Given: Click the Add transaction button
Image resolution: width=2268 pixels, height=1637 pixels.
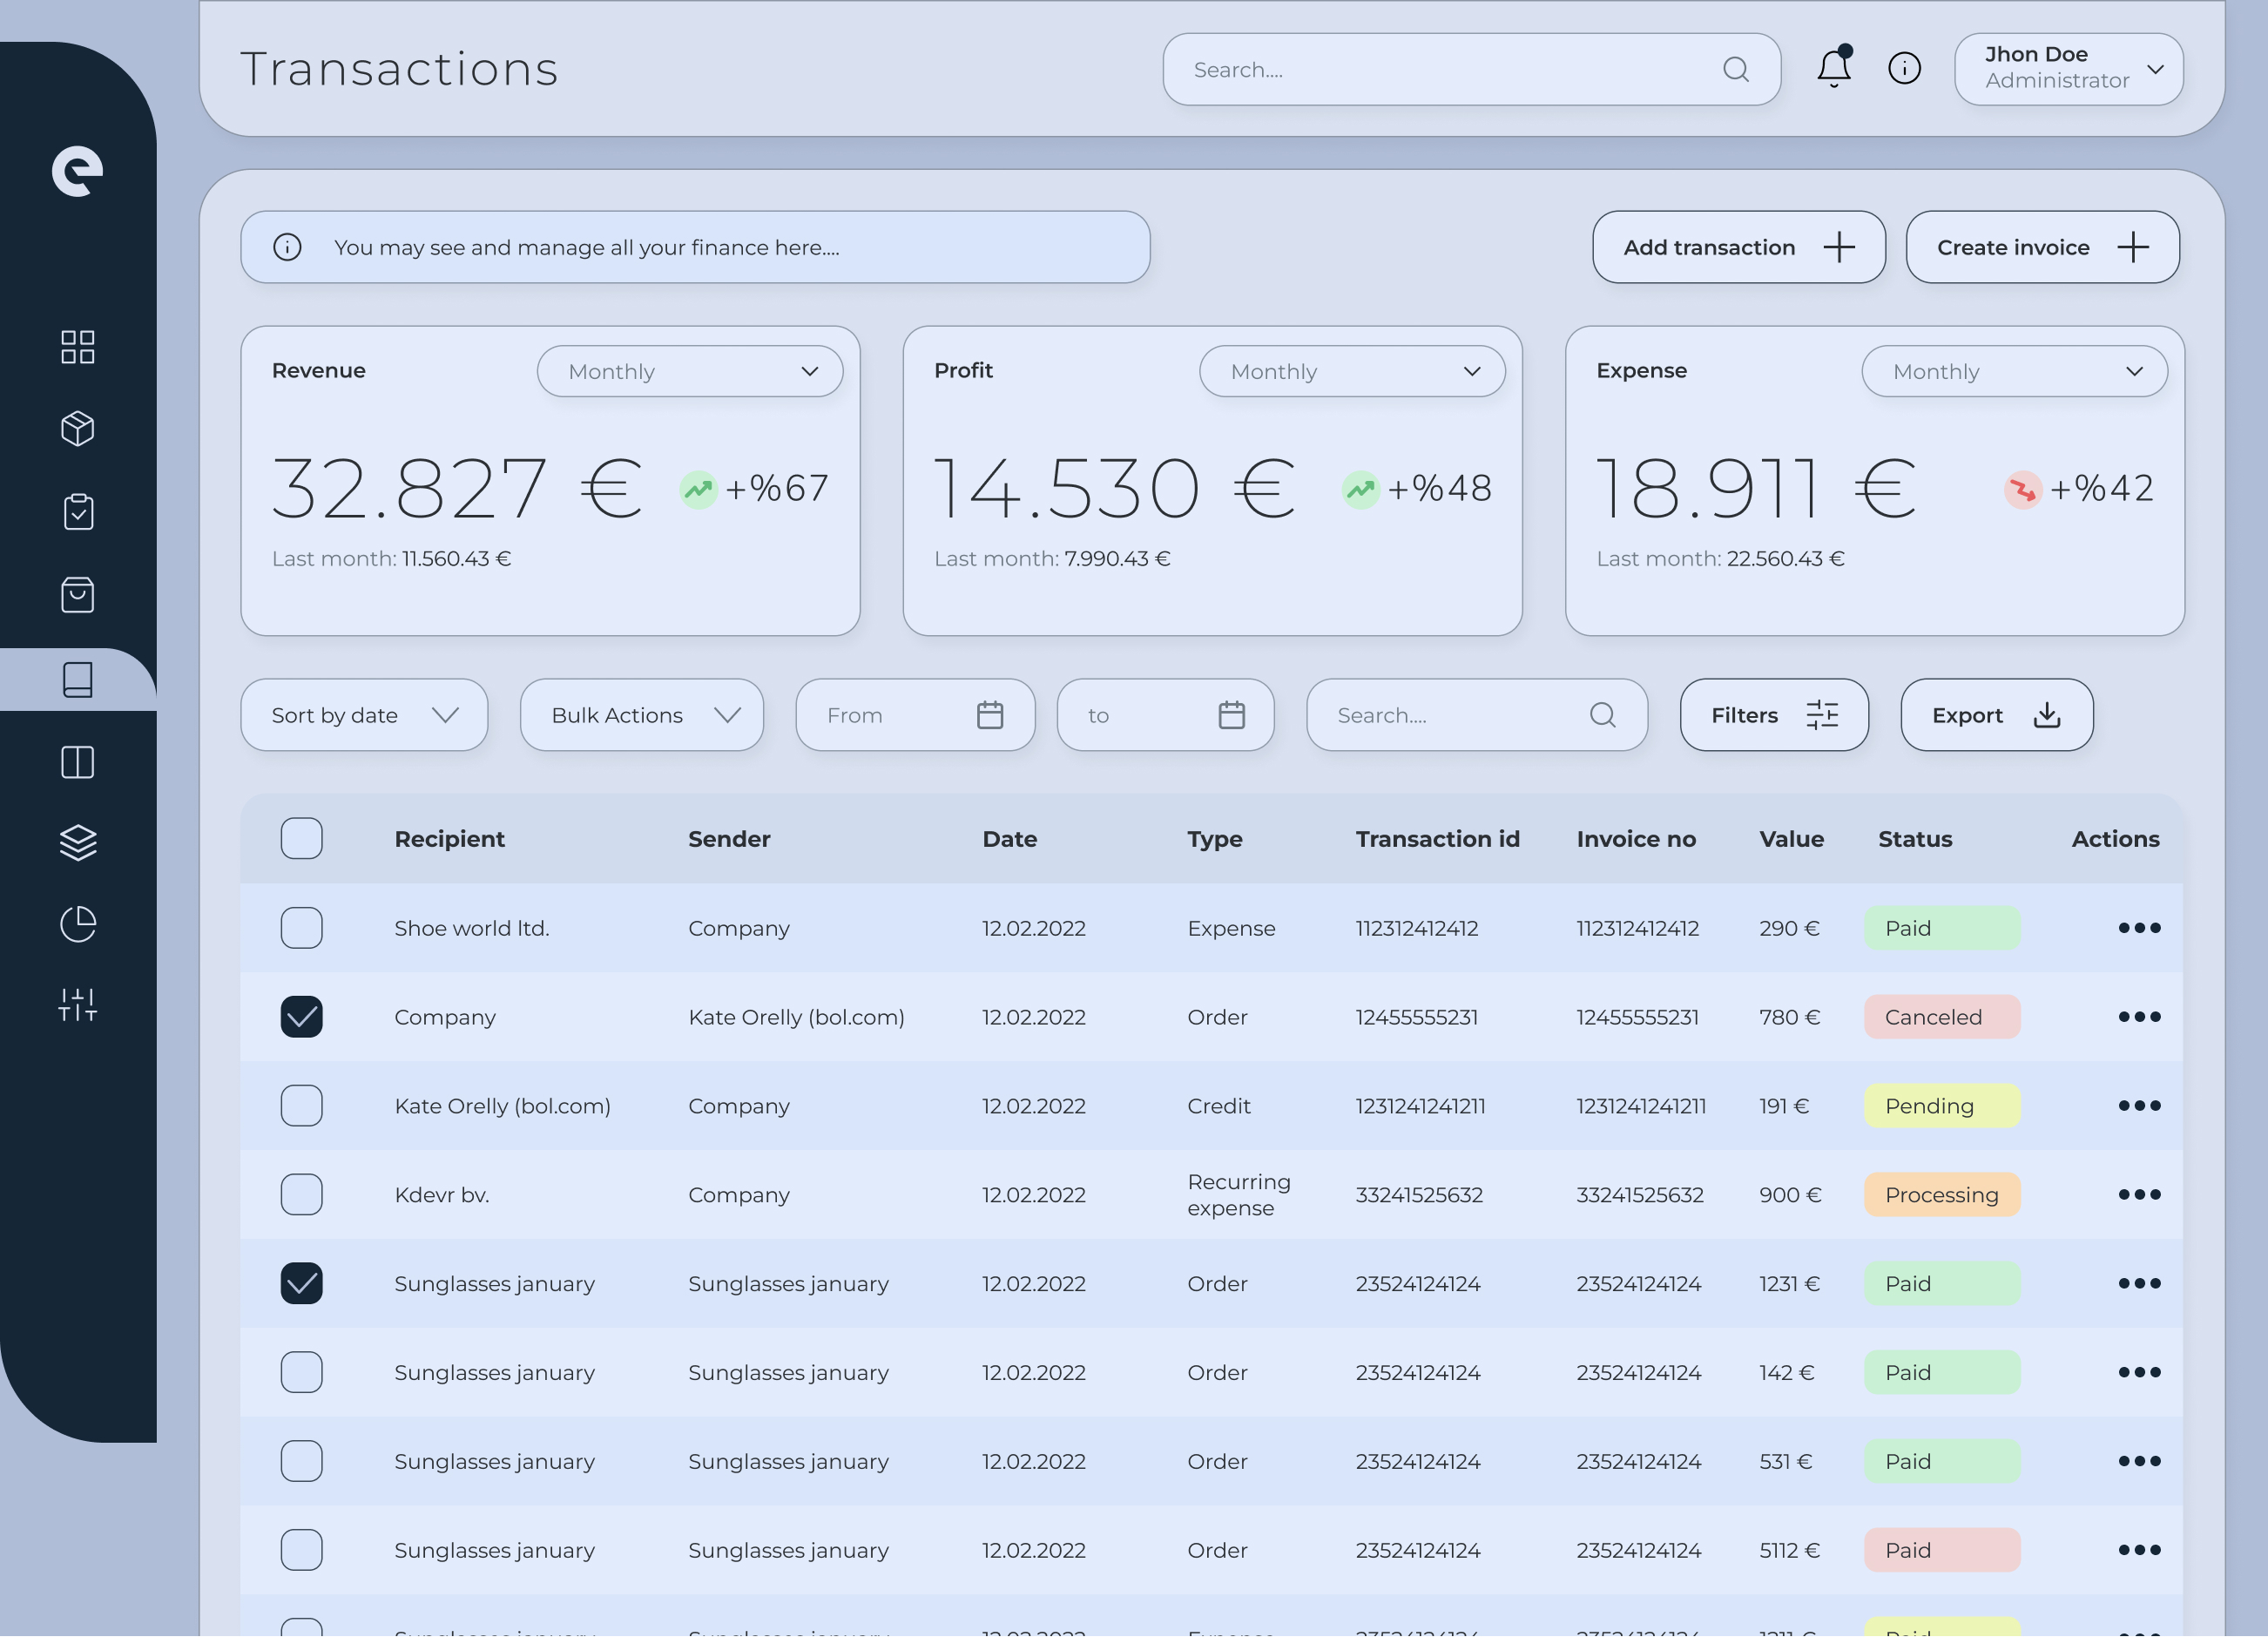Looking at the screenshot, I should coord(1738,247).
